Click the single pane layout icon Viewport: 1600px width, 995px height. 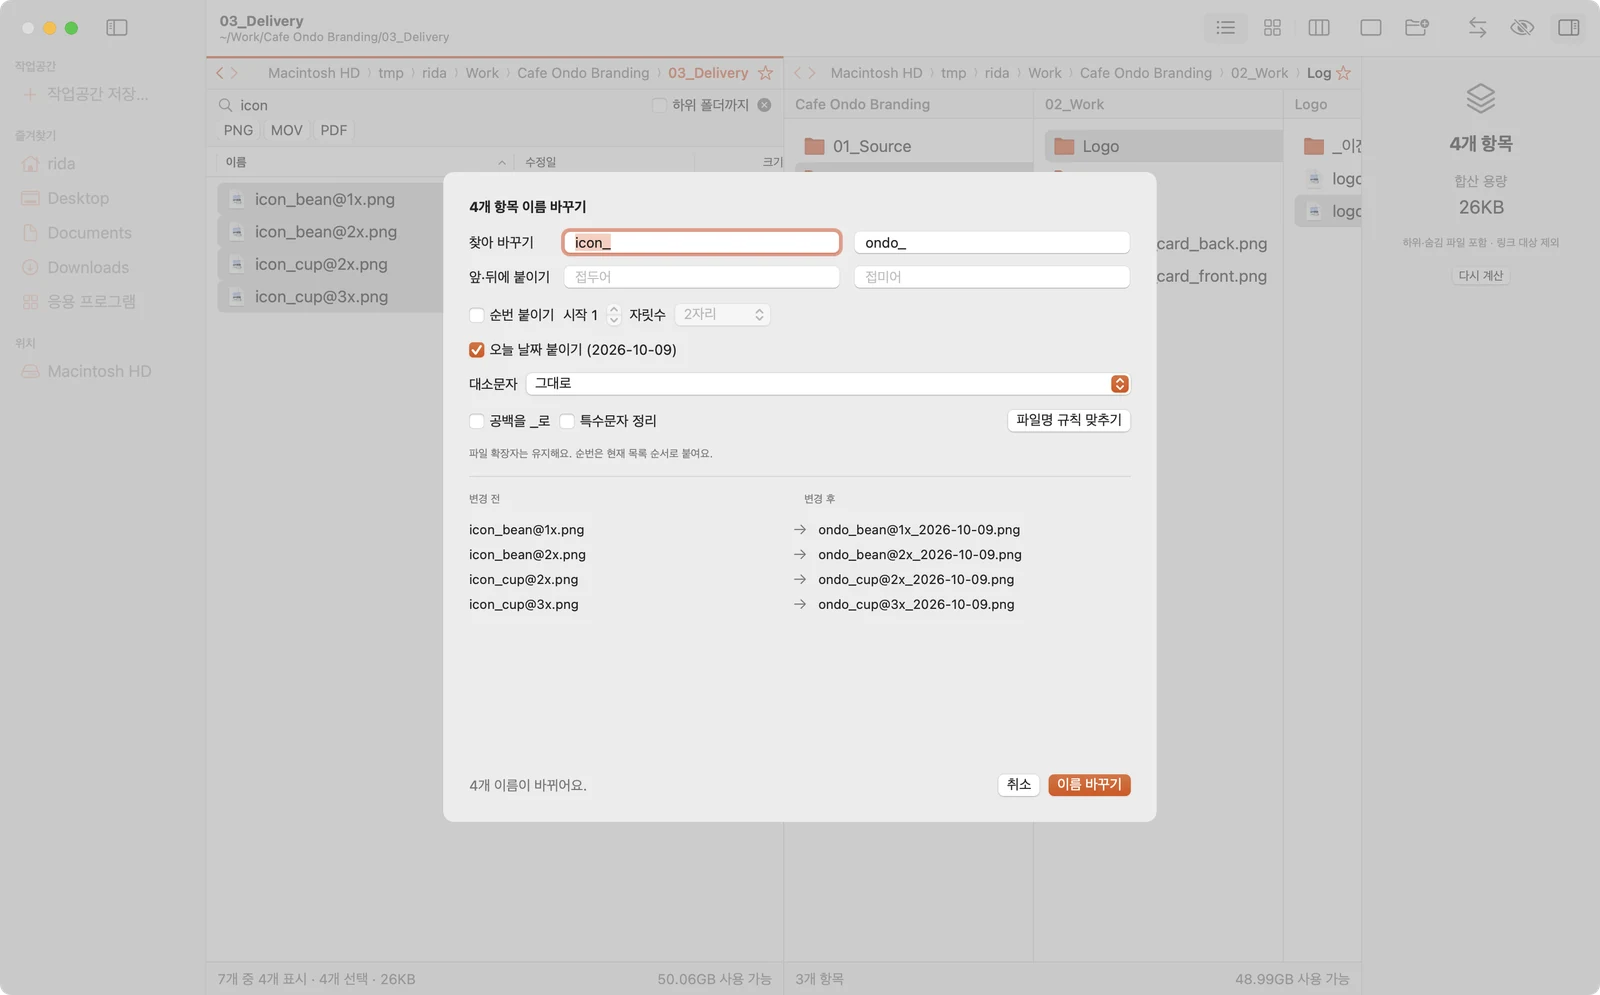point(1371,28)
